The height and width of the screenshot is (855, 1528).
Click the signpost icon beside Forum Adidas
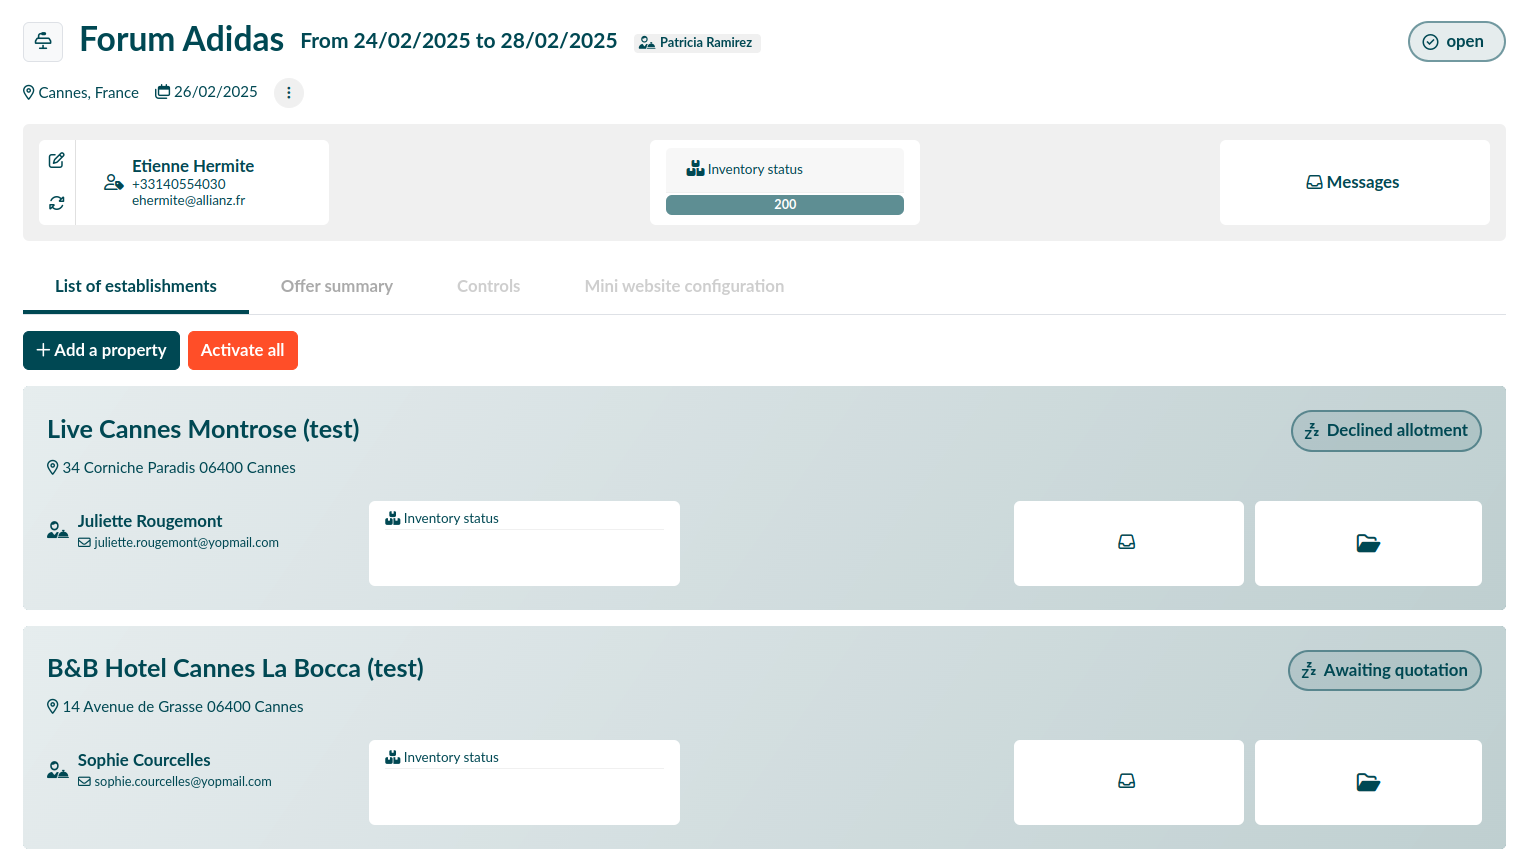(x=43, y=42)
